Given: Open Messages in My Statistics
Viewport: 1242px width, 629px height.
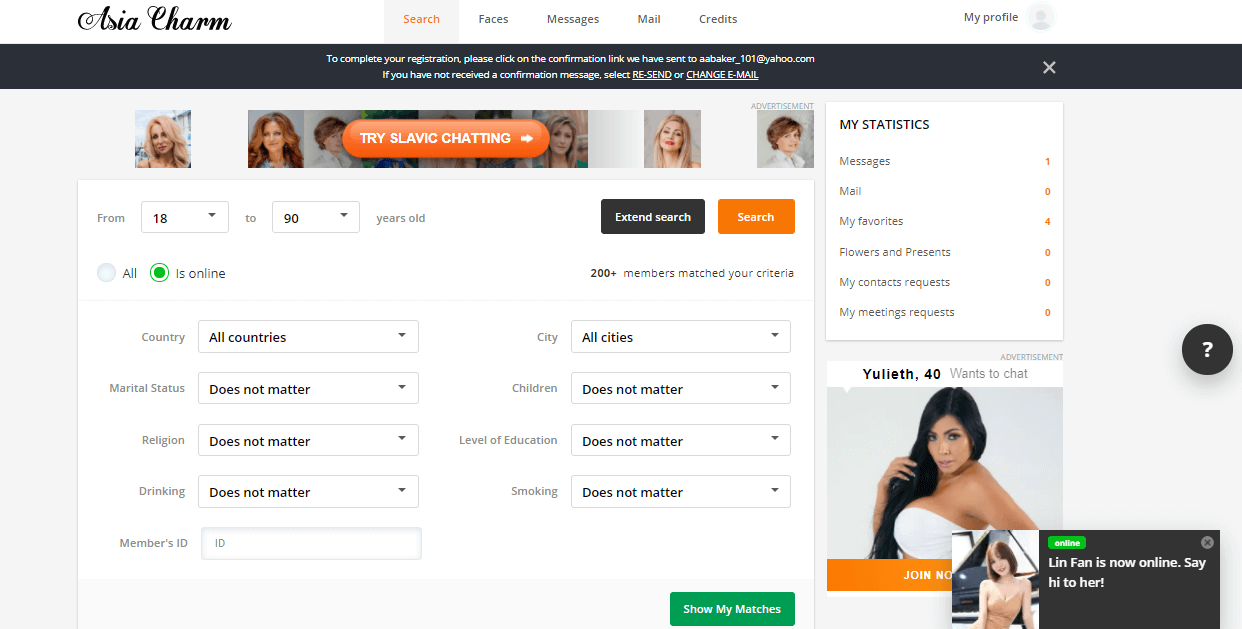Looking at the screenshot, I should (x=944, y=161).
